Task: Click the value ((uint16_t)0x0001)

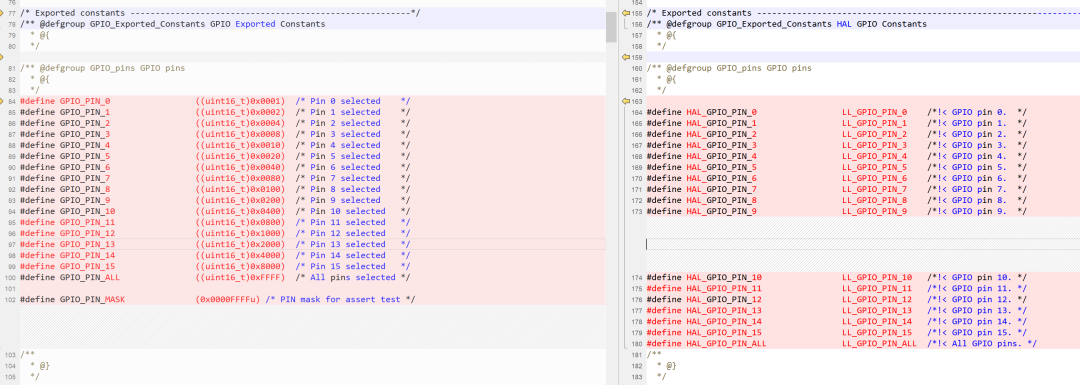Action: [240, 101]
